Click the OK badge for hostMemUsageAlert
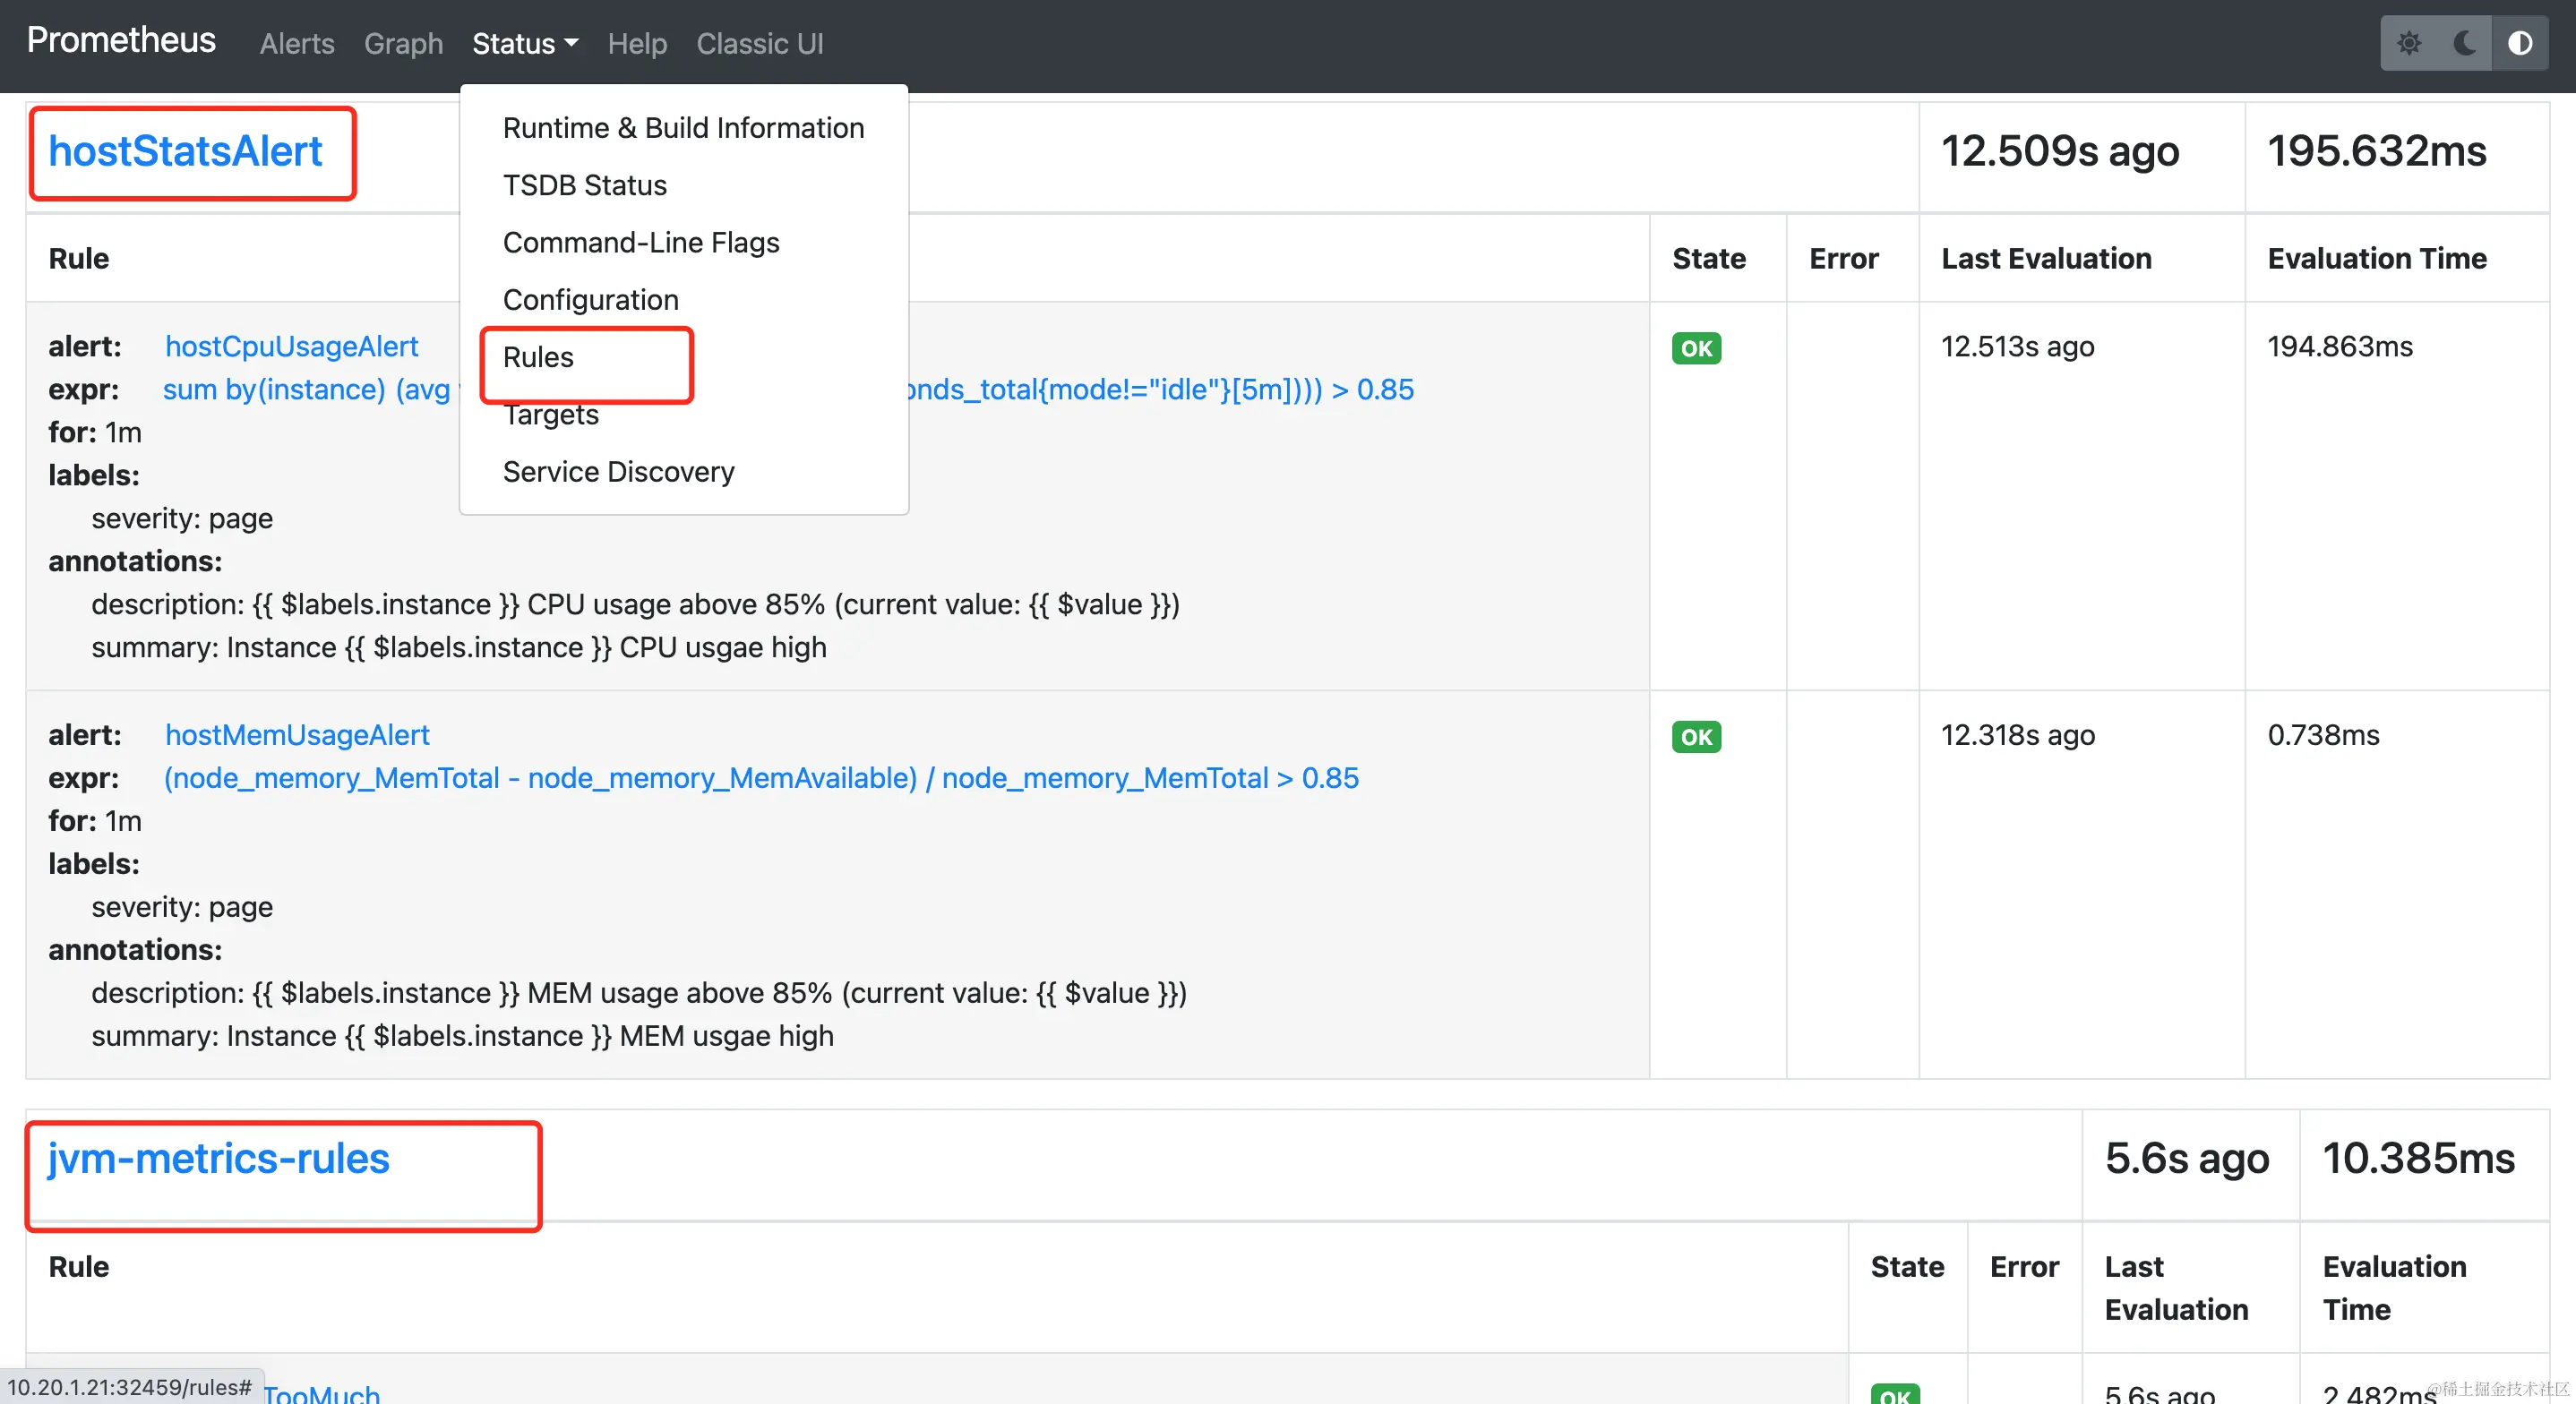This screenshot has height=1404, width=2576. 1696,737
